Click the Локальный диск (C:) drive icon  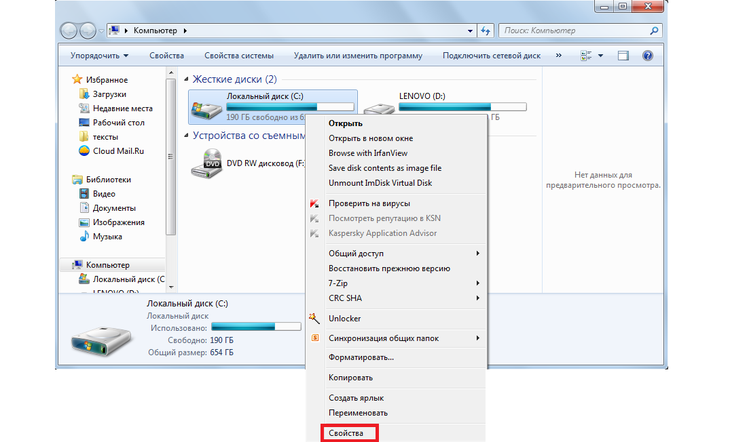click(x=206, y=110)
